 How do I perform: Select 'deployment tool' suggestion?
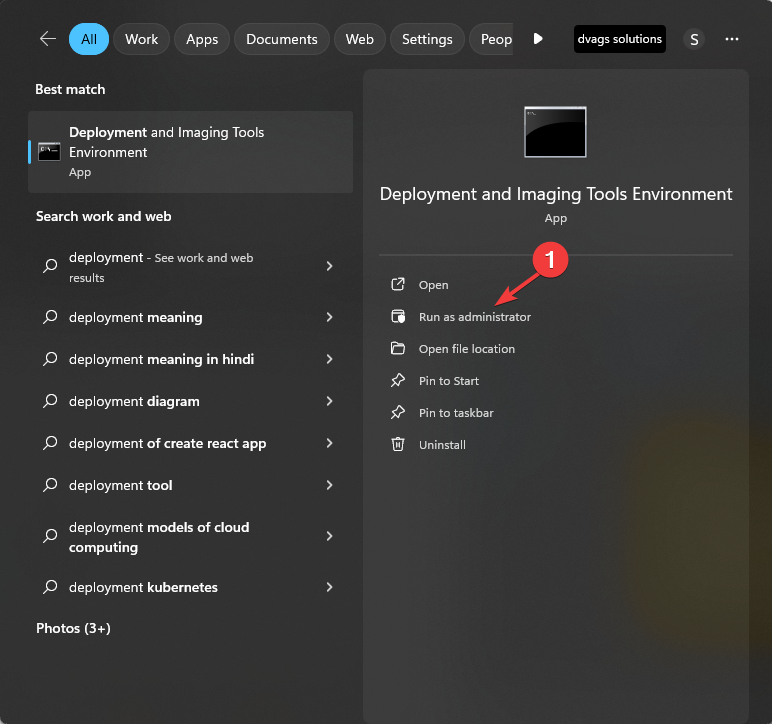point(191,485)
